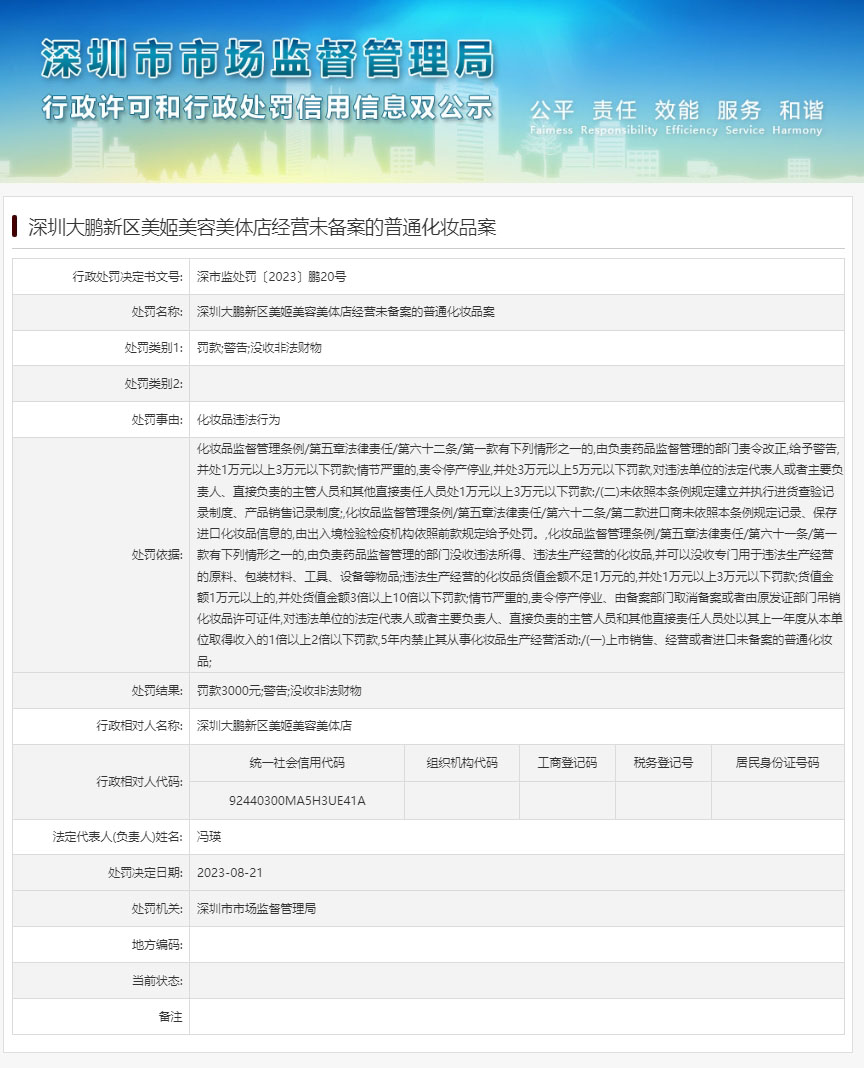The image size is (864, 1068).
Task: Click the 行政处罚决定书文号 label
Action: tap(127, 277)
